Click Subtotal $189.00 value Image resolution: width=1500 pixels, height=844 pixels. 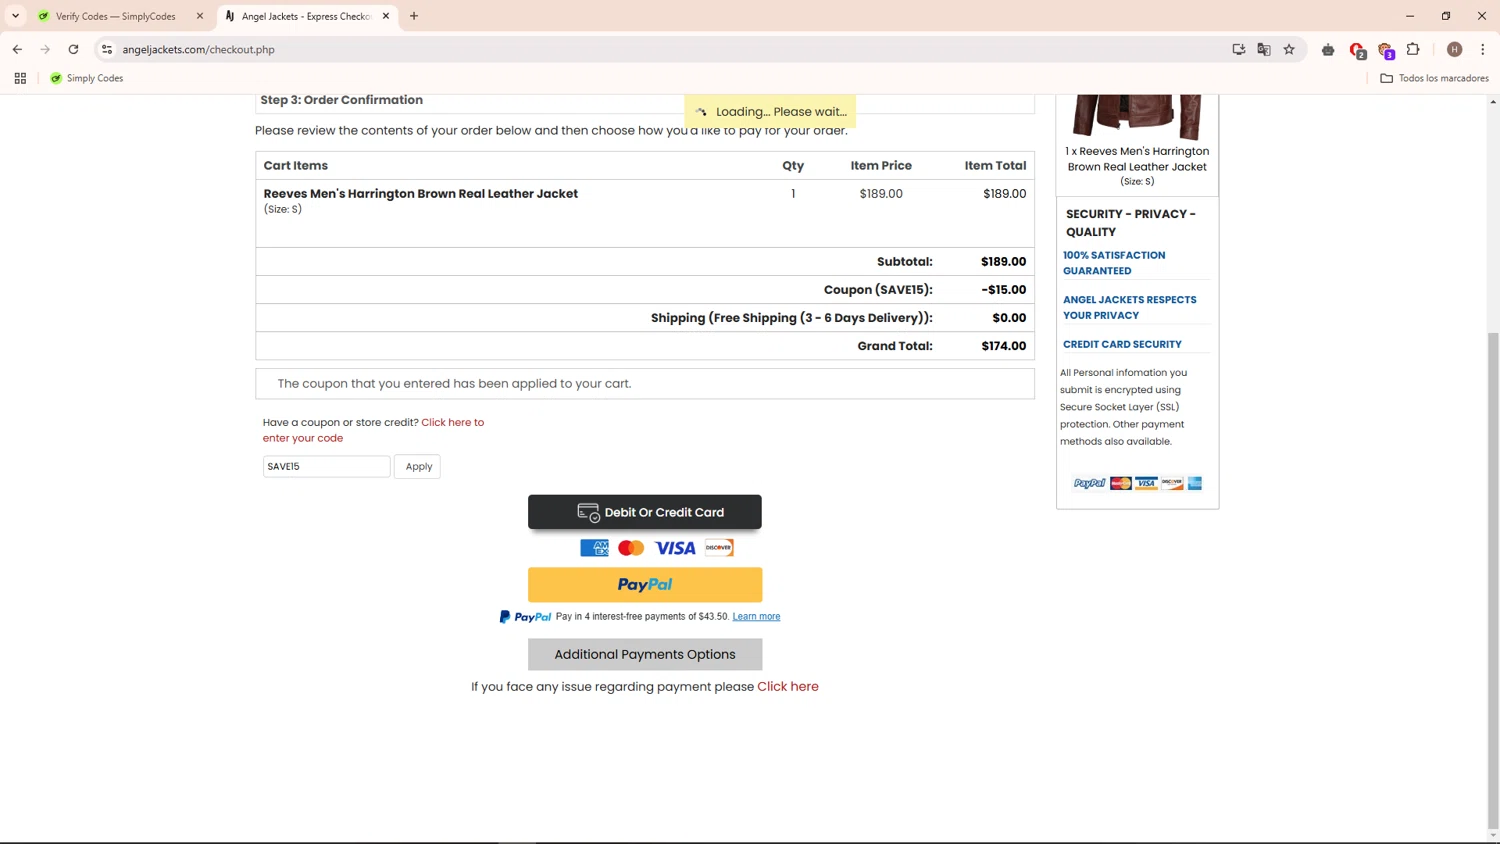tap(1003, 262)
